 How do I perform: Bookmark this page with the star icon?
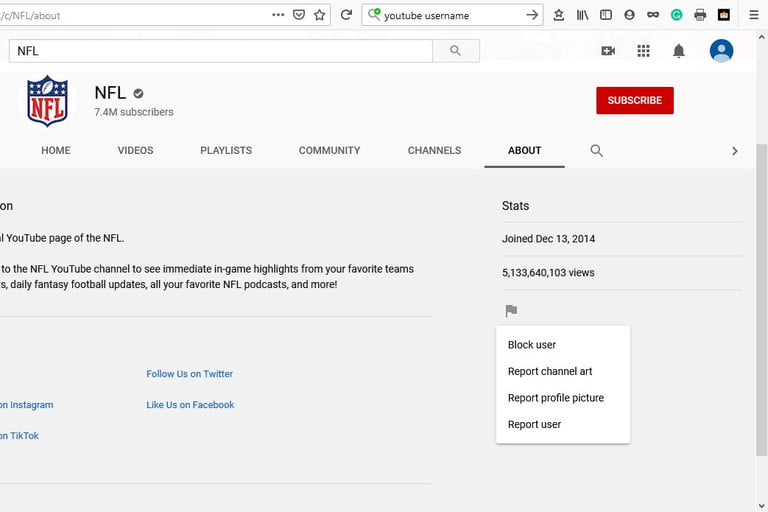click(320, 15)
